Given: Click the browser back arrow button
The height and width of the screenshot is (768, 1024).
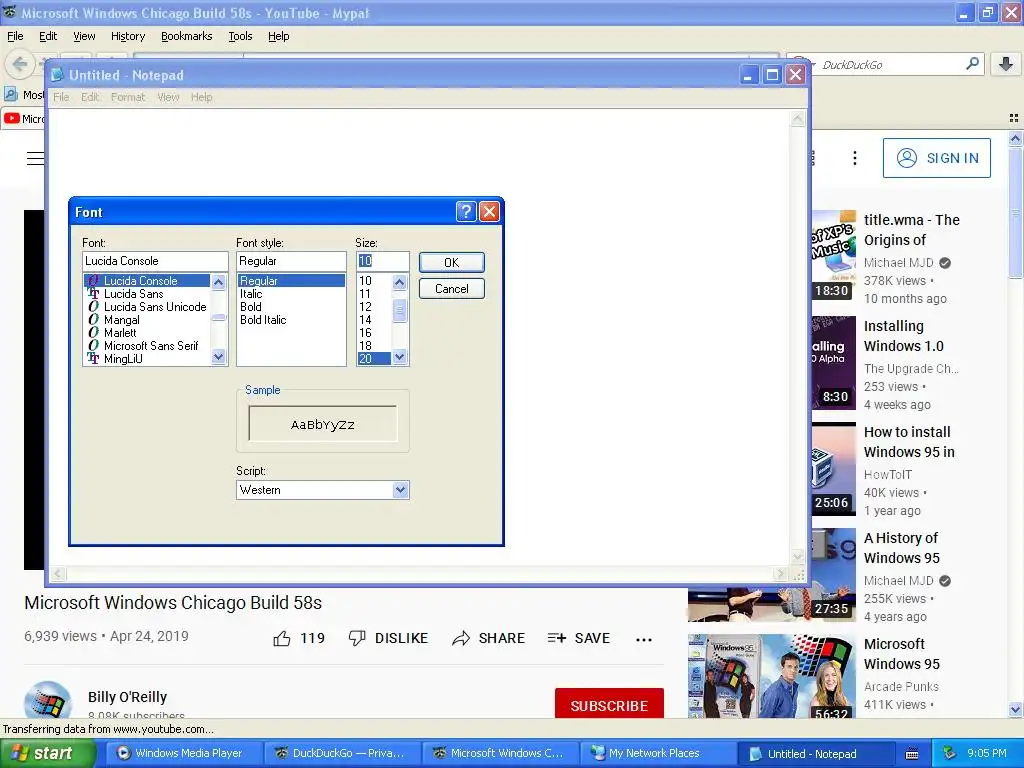Looking at the screenshot, I should pos(20,64).
